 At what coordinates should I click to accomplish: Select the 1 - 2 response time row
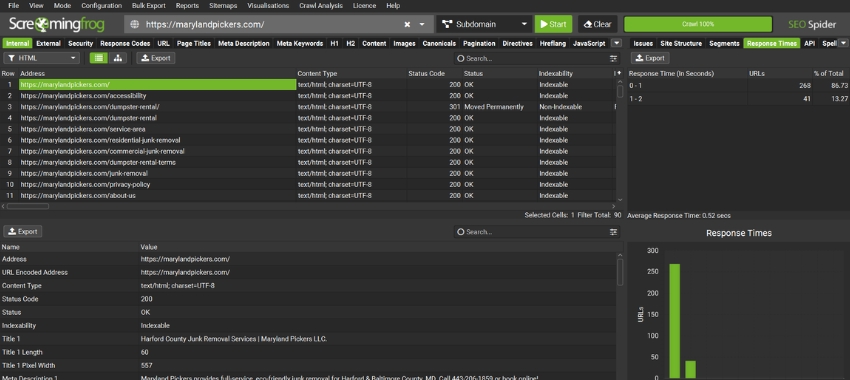pos(738,99)
